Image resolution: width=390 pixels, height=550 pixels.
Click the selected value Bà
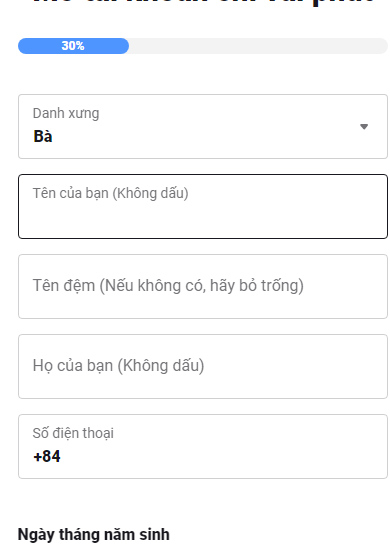tap(43, 136)
